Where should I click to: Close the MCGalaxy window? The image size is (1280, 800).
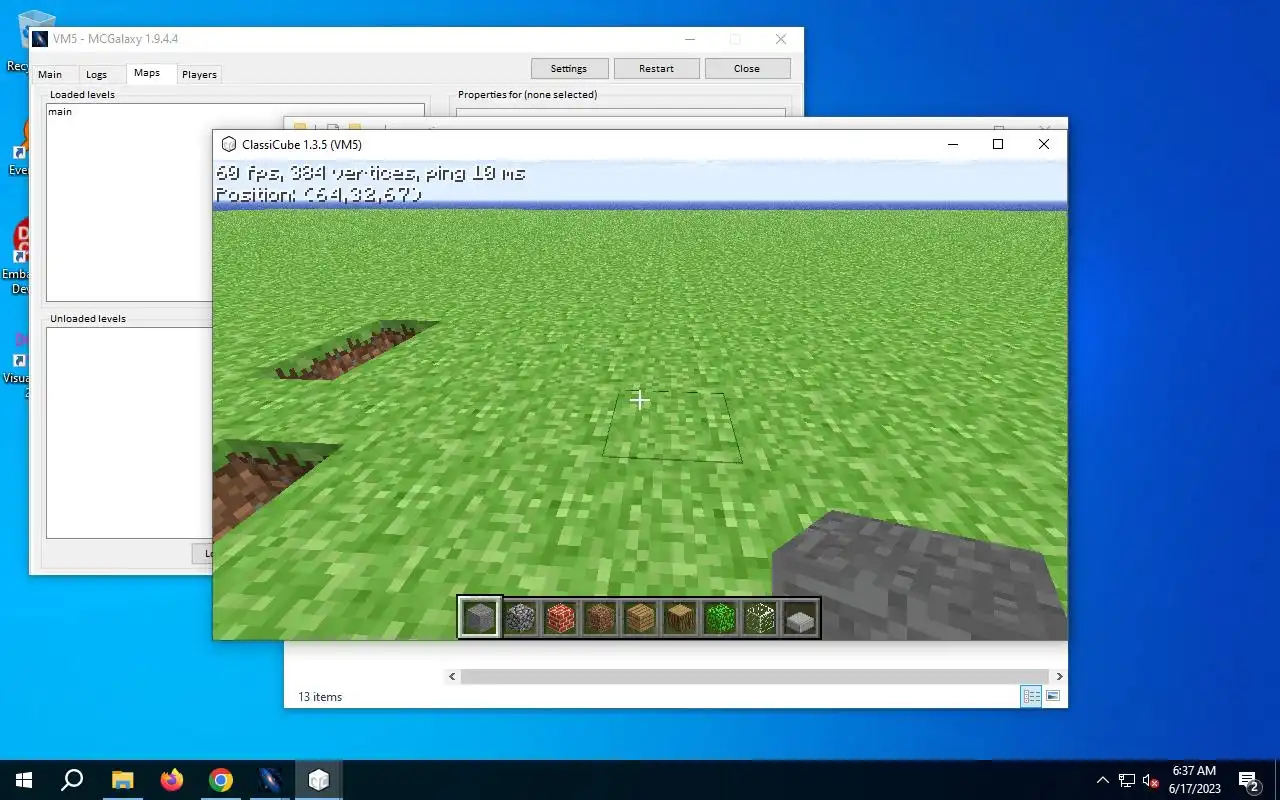781,39
